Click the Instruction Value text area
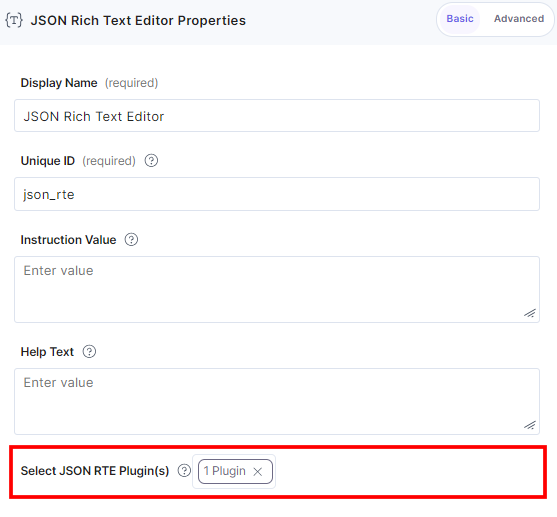 [277, 290]
